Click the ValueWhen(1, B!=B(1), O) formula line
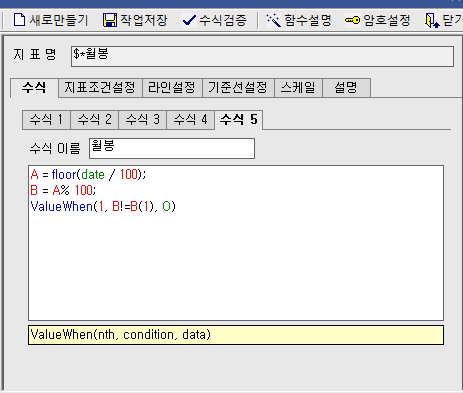463x393 pixels. 103,206
